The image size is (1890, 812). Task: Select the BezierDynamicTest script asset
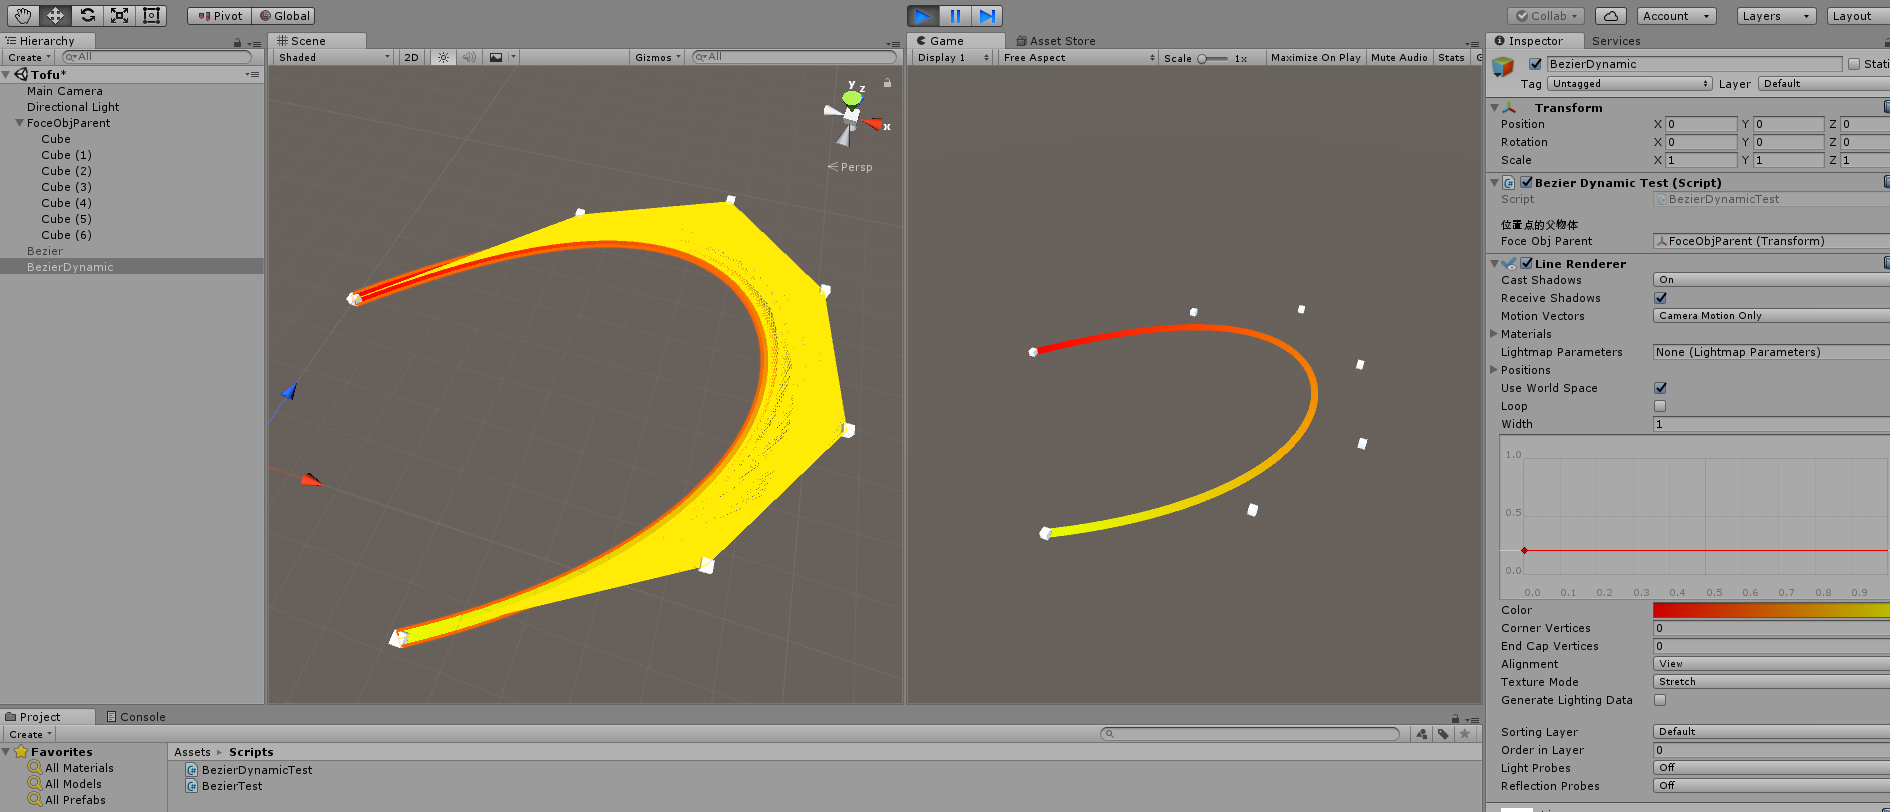click(249, 770)
